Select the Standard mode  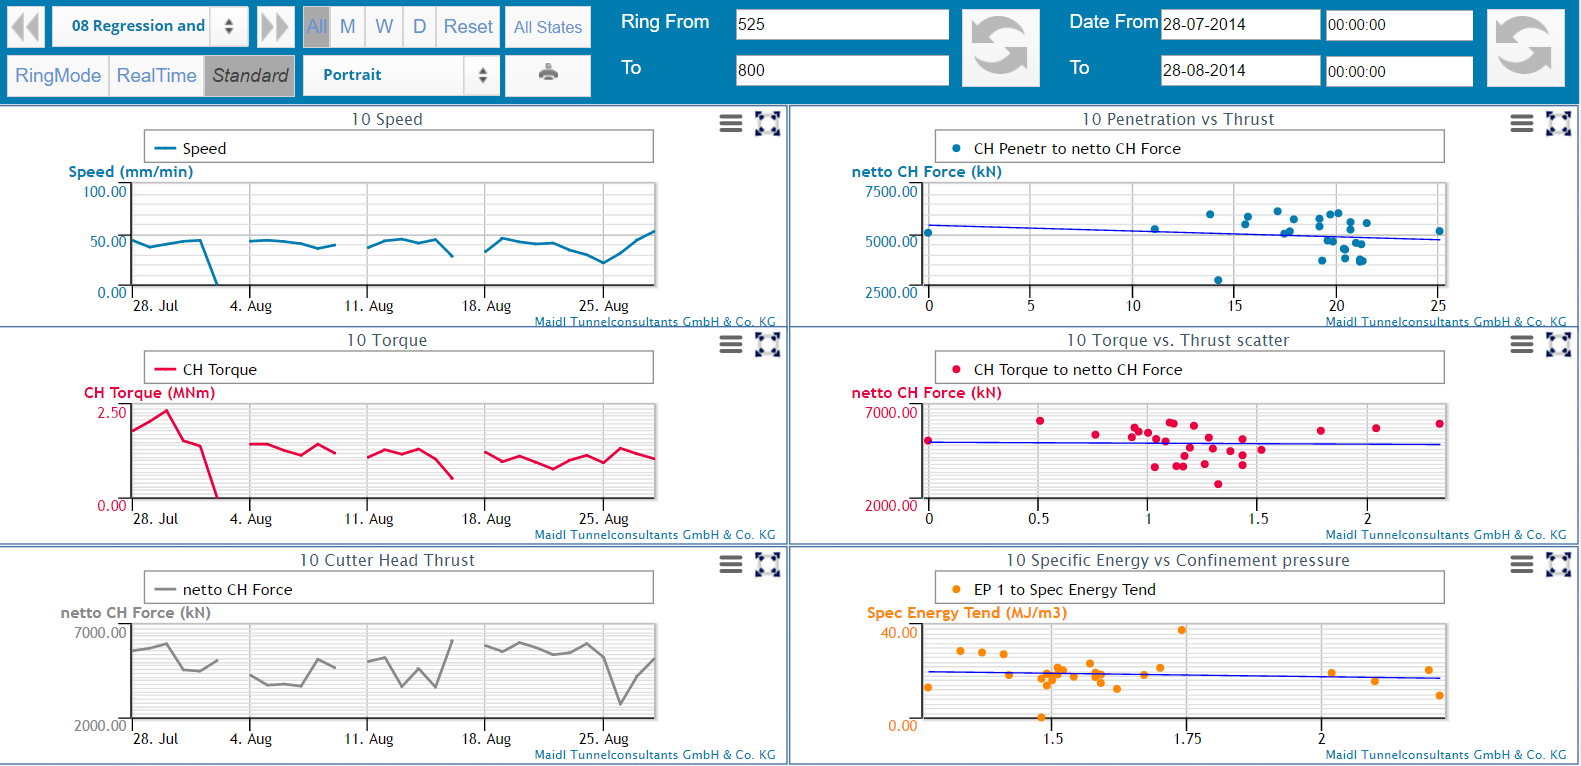tap(250, 76)
